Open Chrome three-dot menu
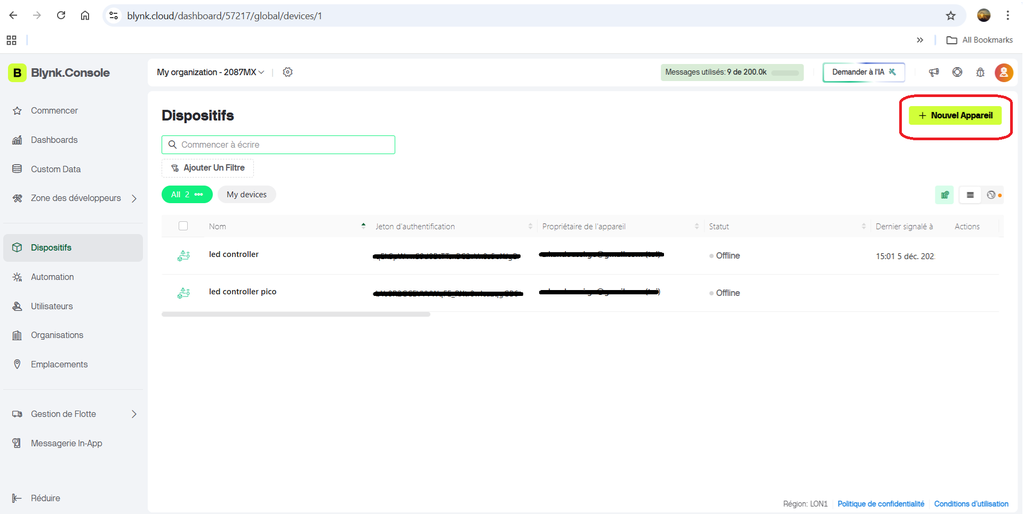The image size is (1024, 514). (x=1008, y=16)
